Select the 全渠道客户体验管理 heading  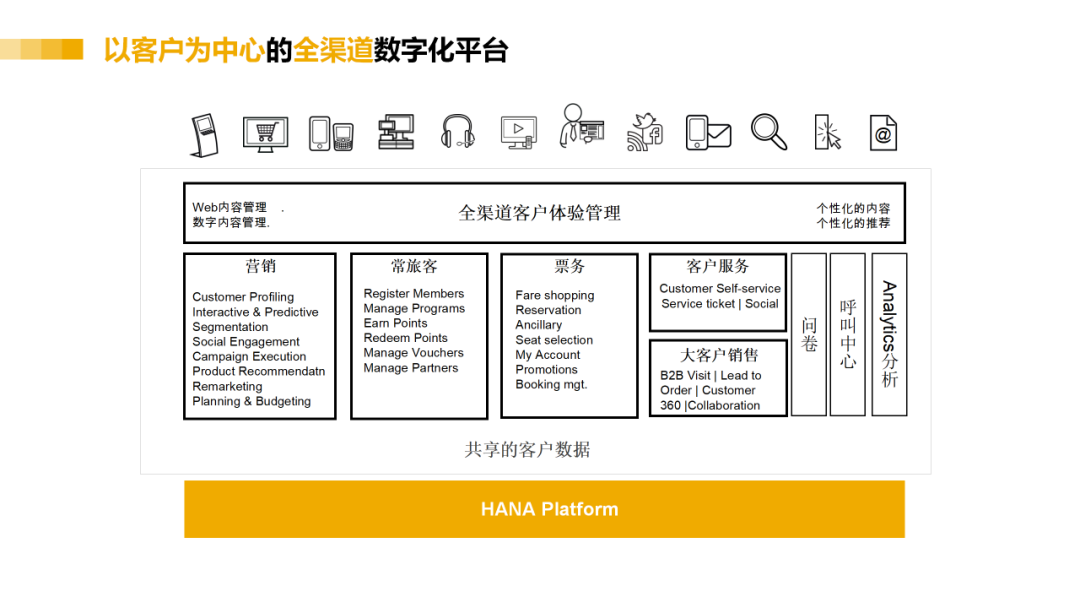tap(539, 213)
